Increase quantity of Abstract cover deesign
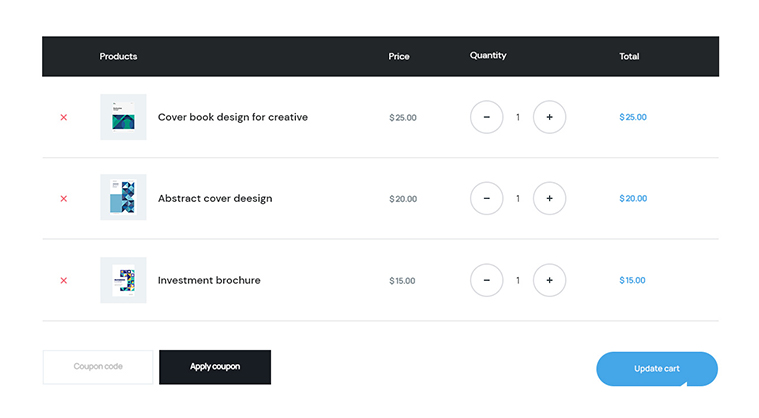Screen dimensions: 759x418 point(549,198)
